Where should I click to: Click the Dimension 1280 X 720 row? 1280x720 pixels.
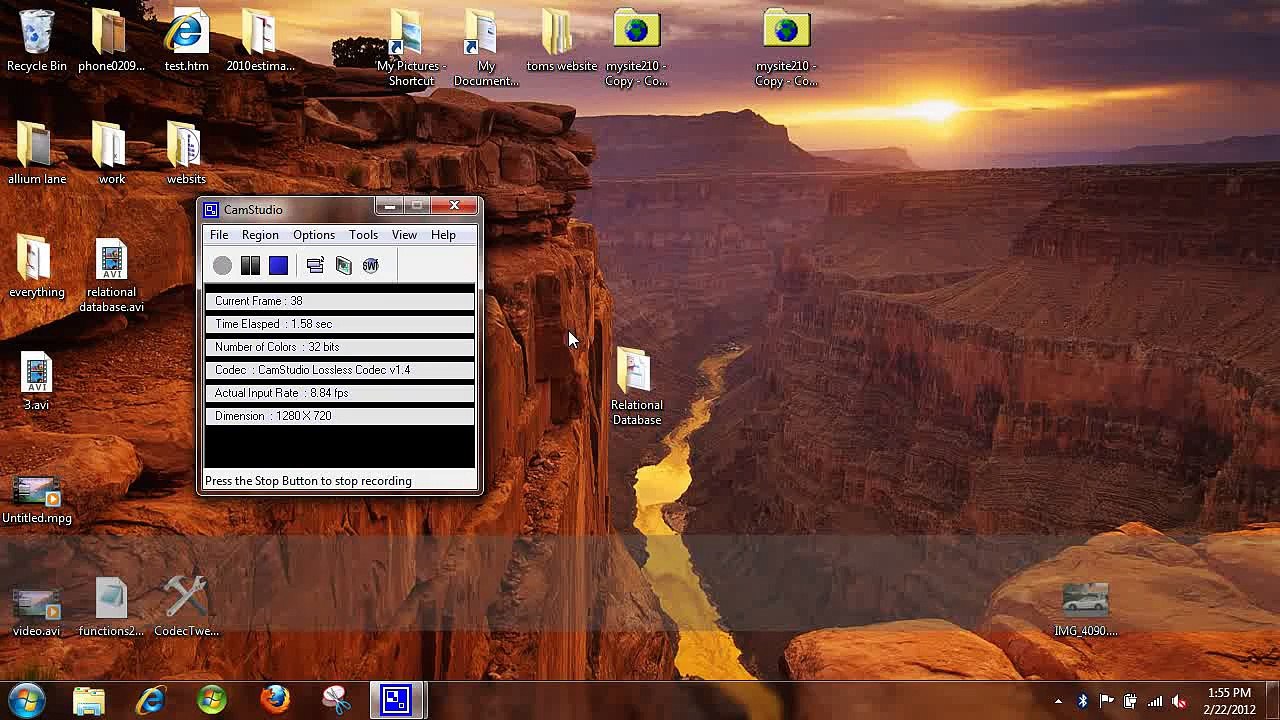pyautogui.click(x=340, y=416)
